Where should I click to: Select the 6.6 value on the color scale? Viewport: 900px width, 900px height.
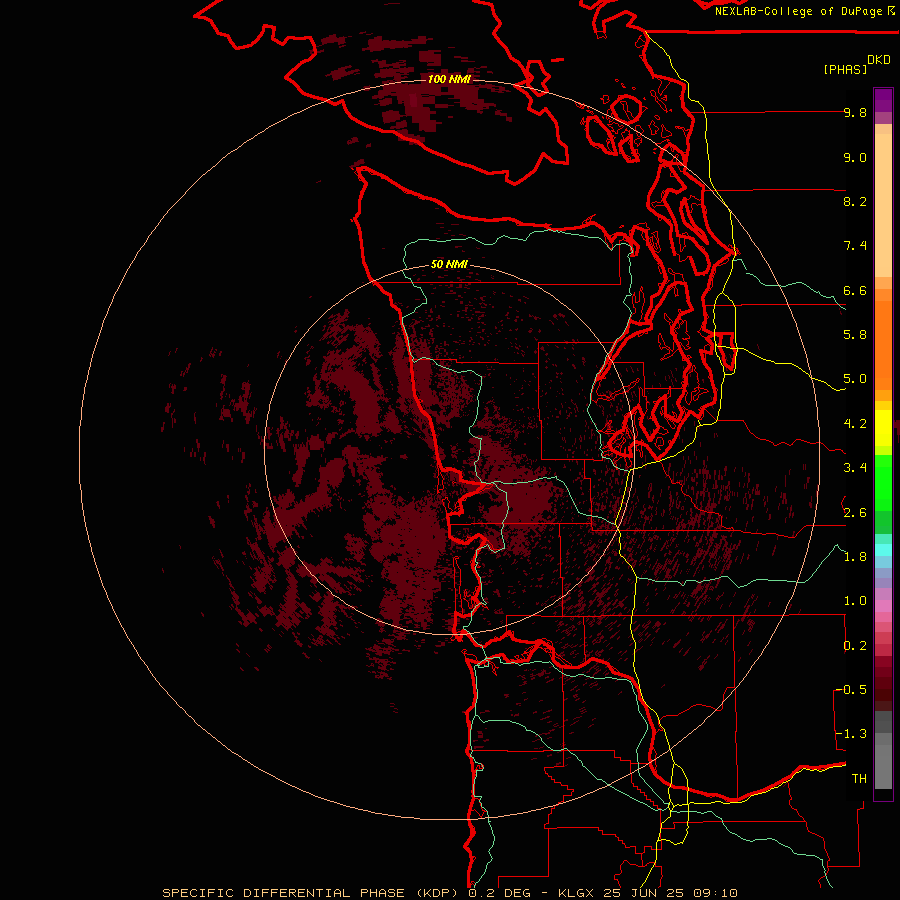tap(855, 290)
